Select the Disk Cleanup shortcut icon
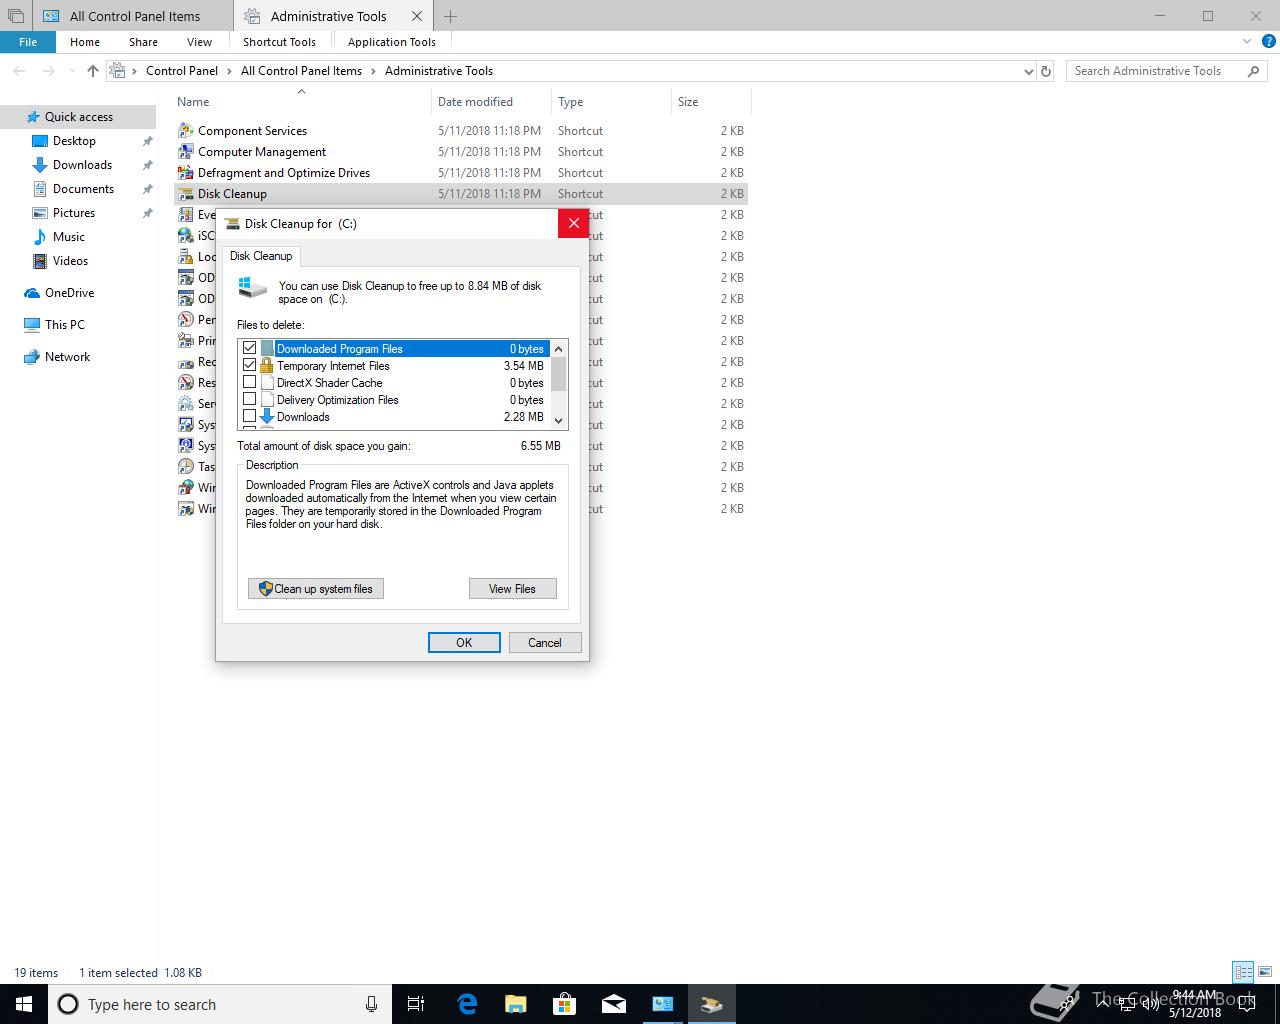1280x1024 pixels. [185, 194]
